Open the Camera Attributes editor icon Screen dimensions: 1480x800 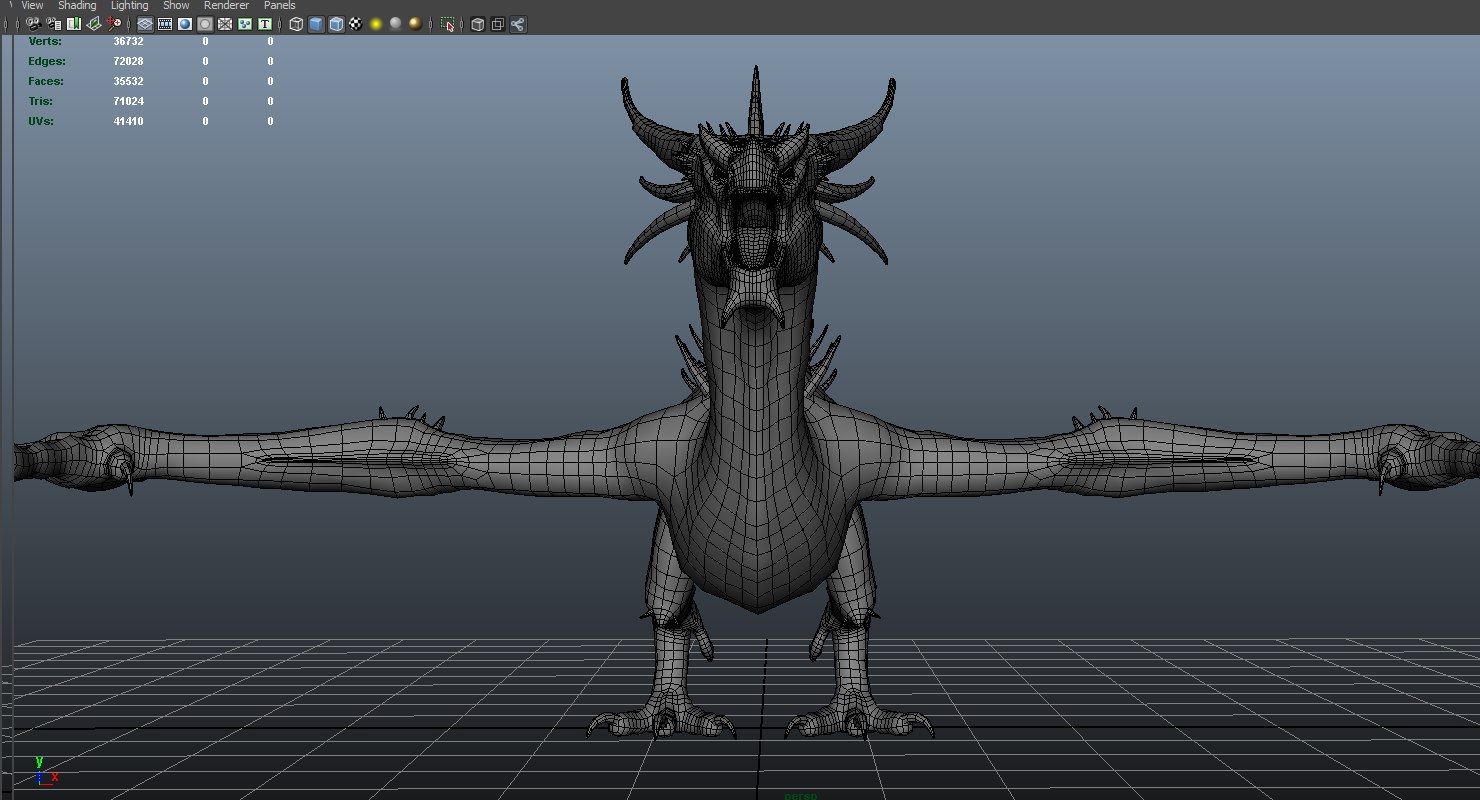(53, 24)
